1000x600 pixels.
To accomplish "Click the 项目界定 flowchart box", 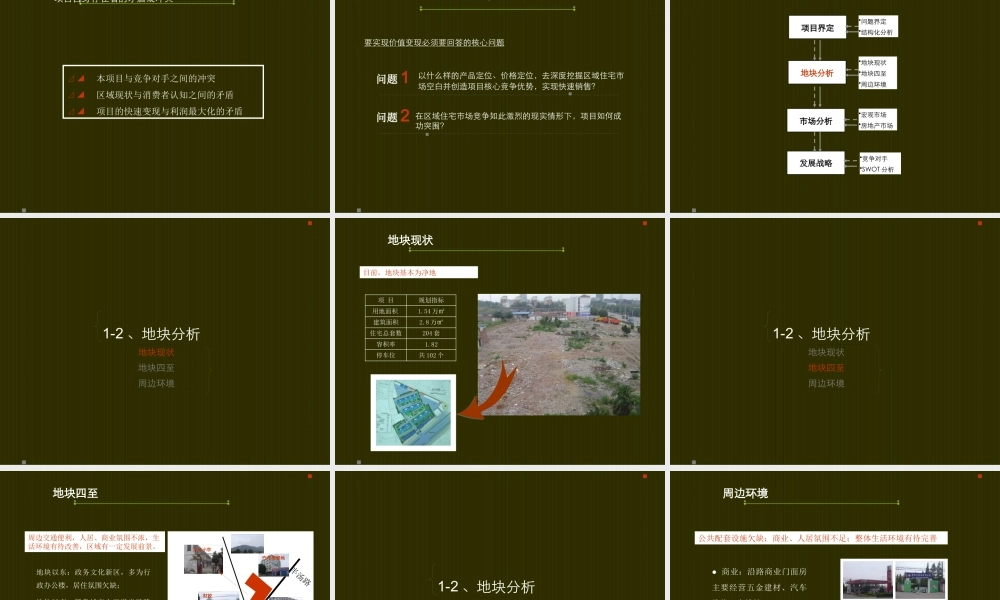I will coord(817,27).
